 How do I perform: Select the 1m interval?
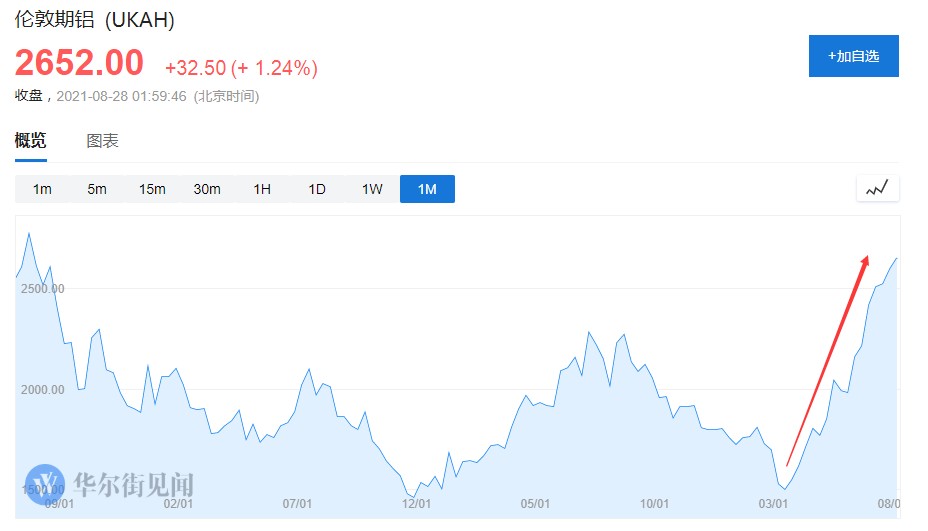coord(42,189)
